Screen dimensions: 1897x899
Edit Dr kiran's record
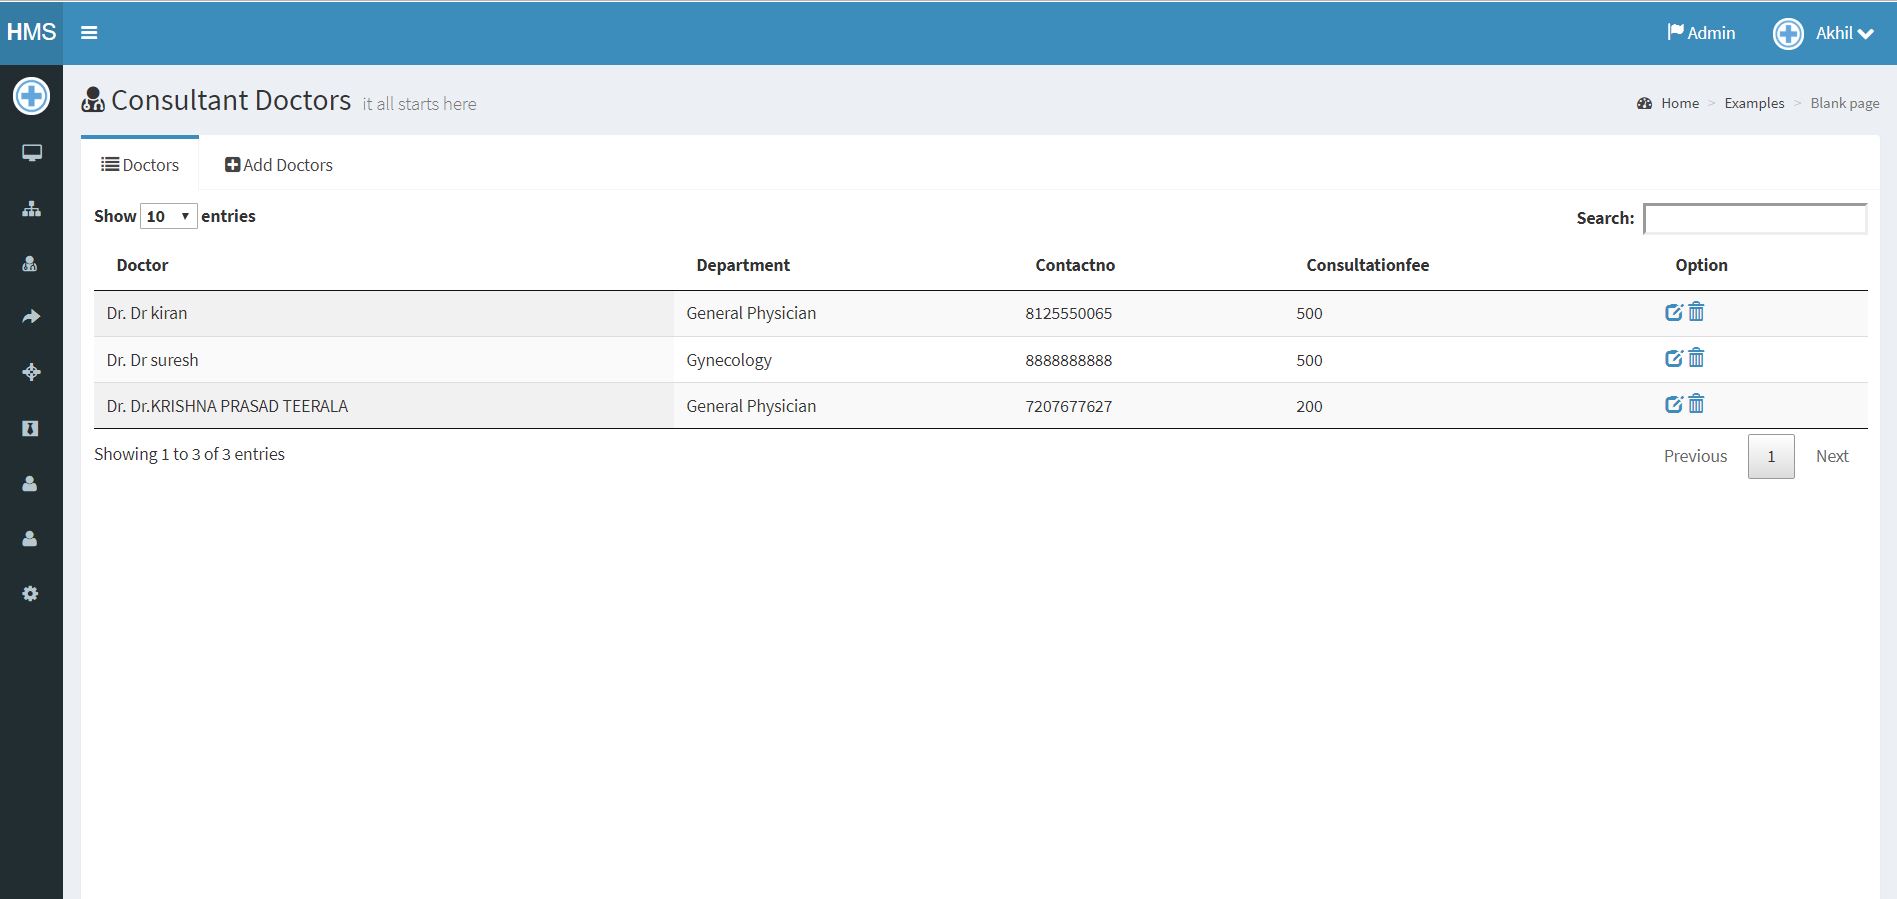pos(1673,312)
